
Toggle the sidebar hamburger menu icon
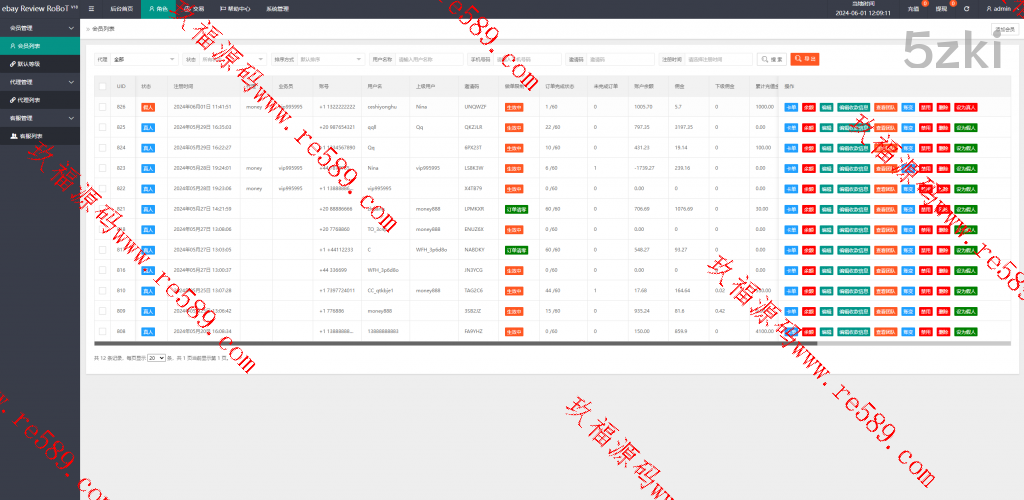pyautogui.click(x=89, y=8)
